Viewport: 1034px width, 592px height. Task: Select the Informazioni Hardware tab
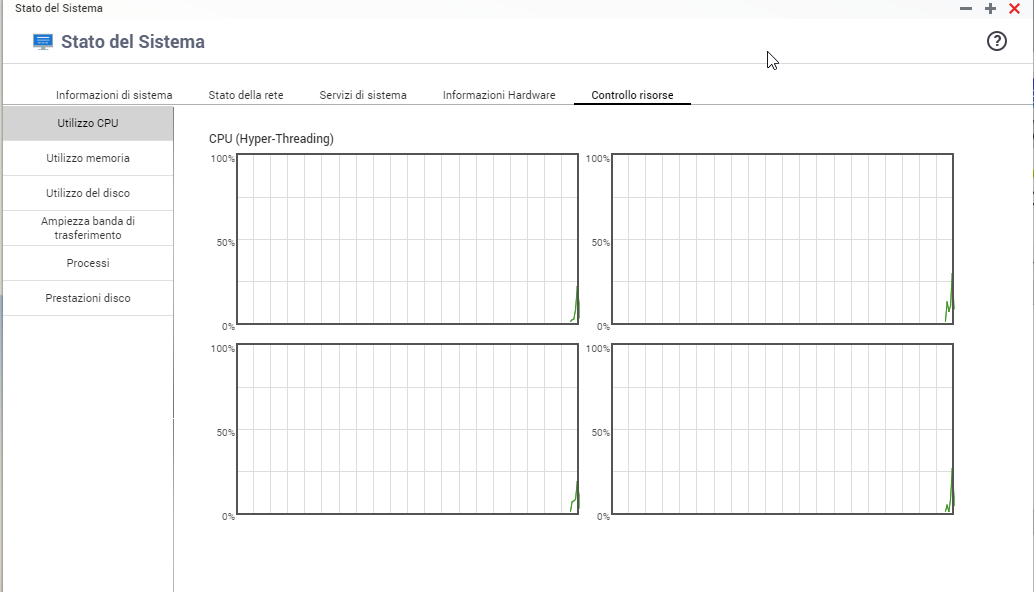[x=499, y=95]
